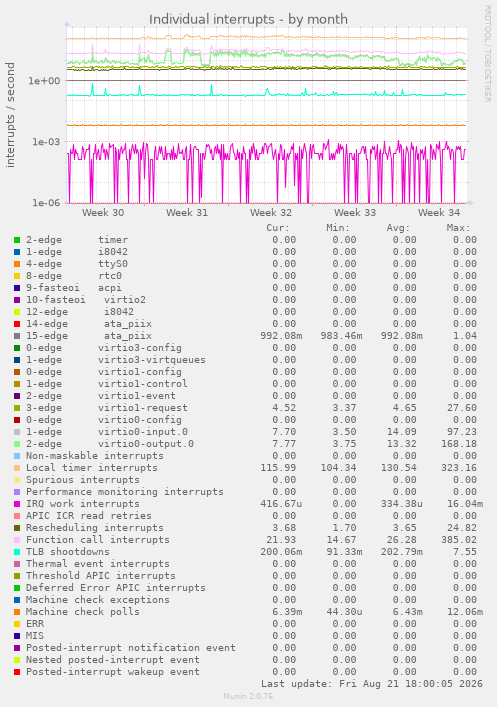Screen dimensions: 497x707
Task: Click the 1e+00 y-axis label
Action: tap(44, 81)
